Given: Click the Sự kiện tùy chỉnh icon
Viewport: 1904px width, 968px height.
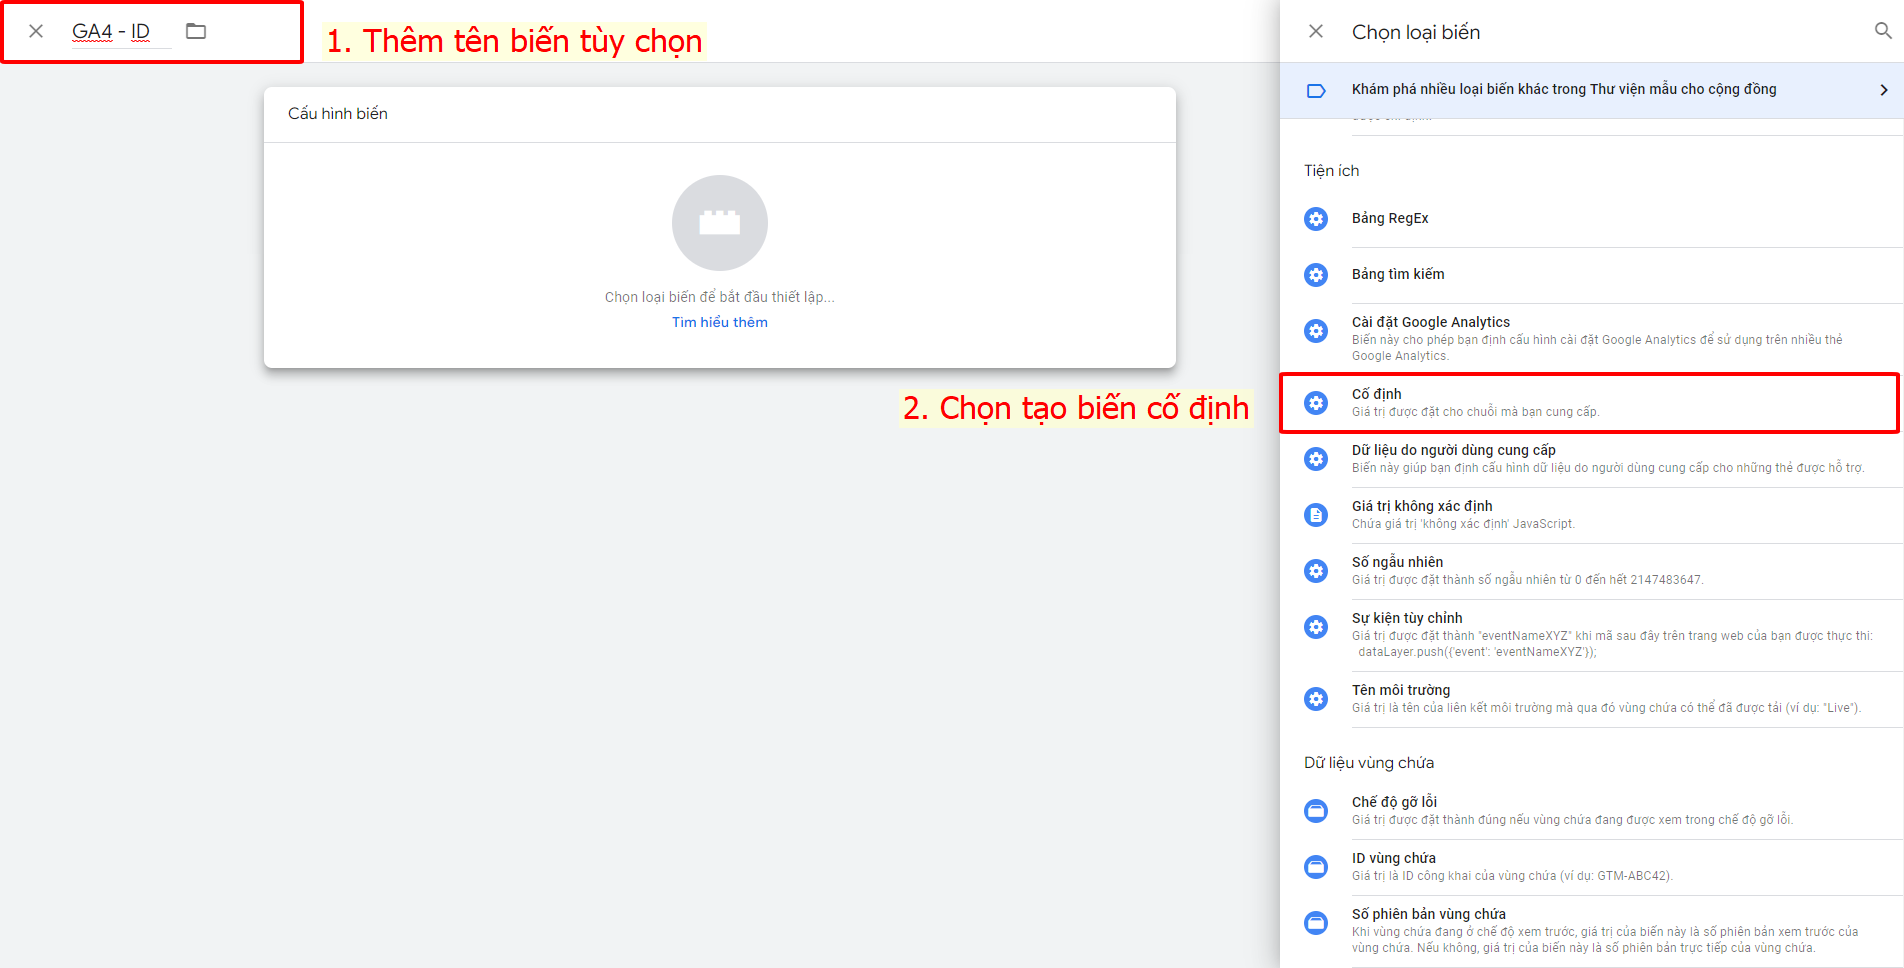Looking at the screenshot, I should pyautogui.click(x=1316, y=627).
